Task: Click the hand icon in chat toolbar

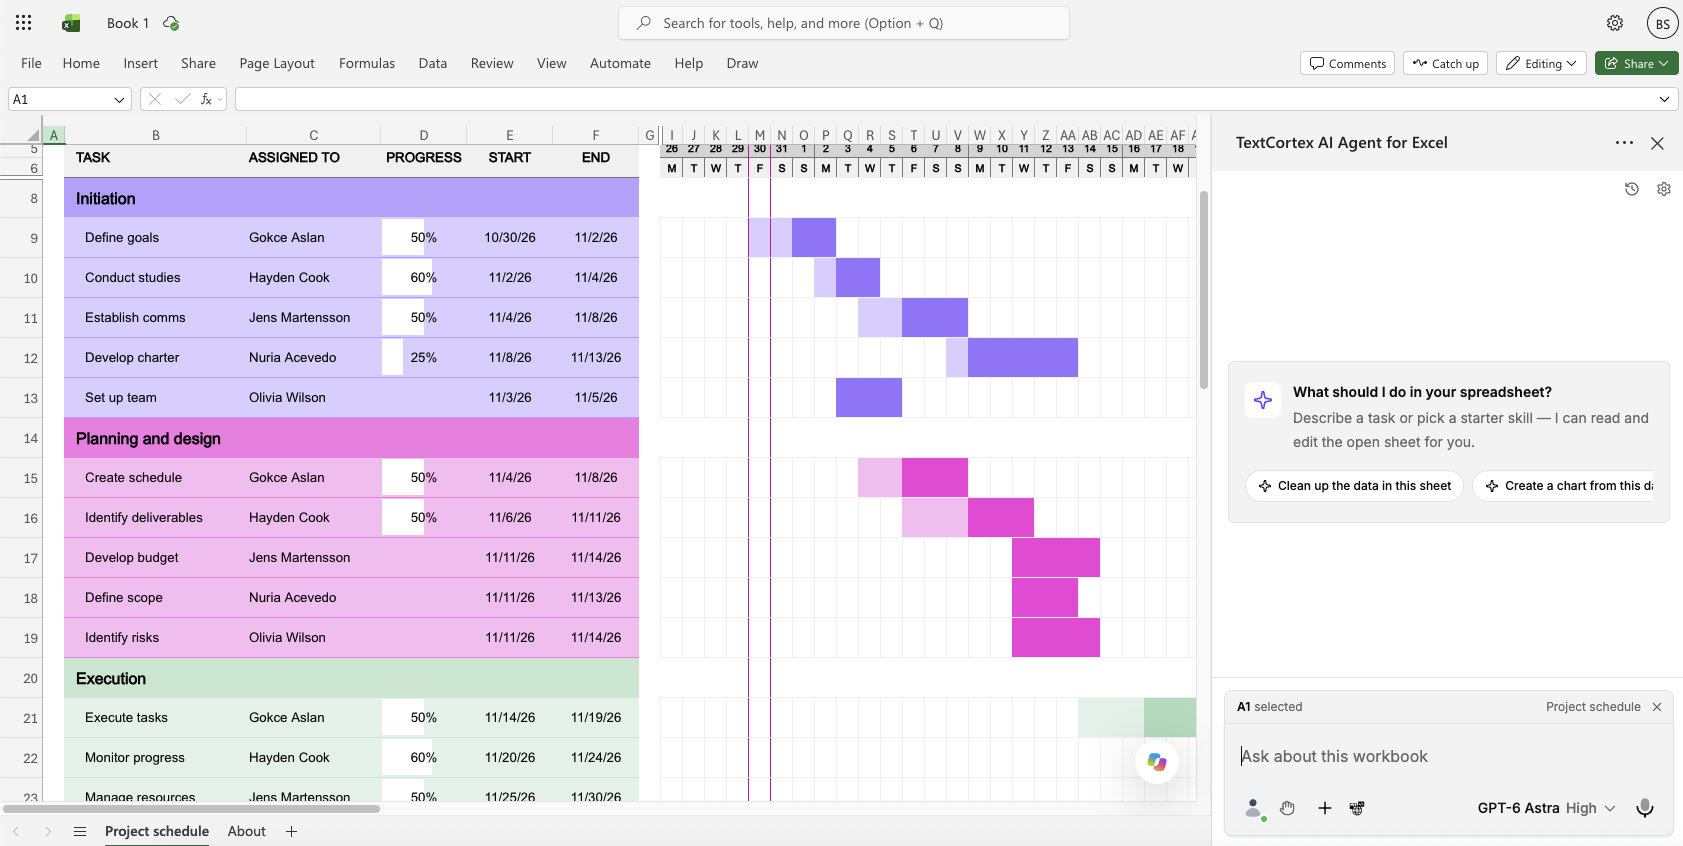Action: coord(1288,808)
